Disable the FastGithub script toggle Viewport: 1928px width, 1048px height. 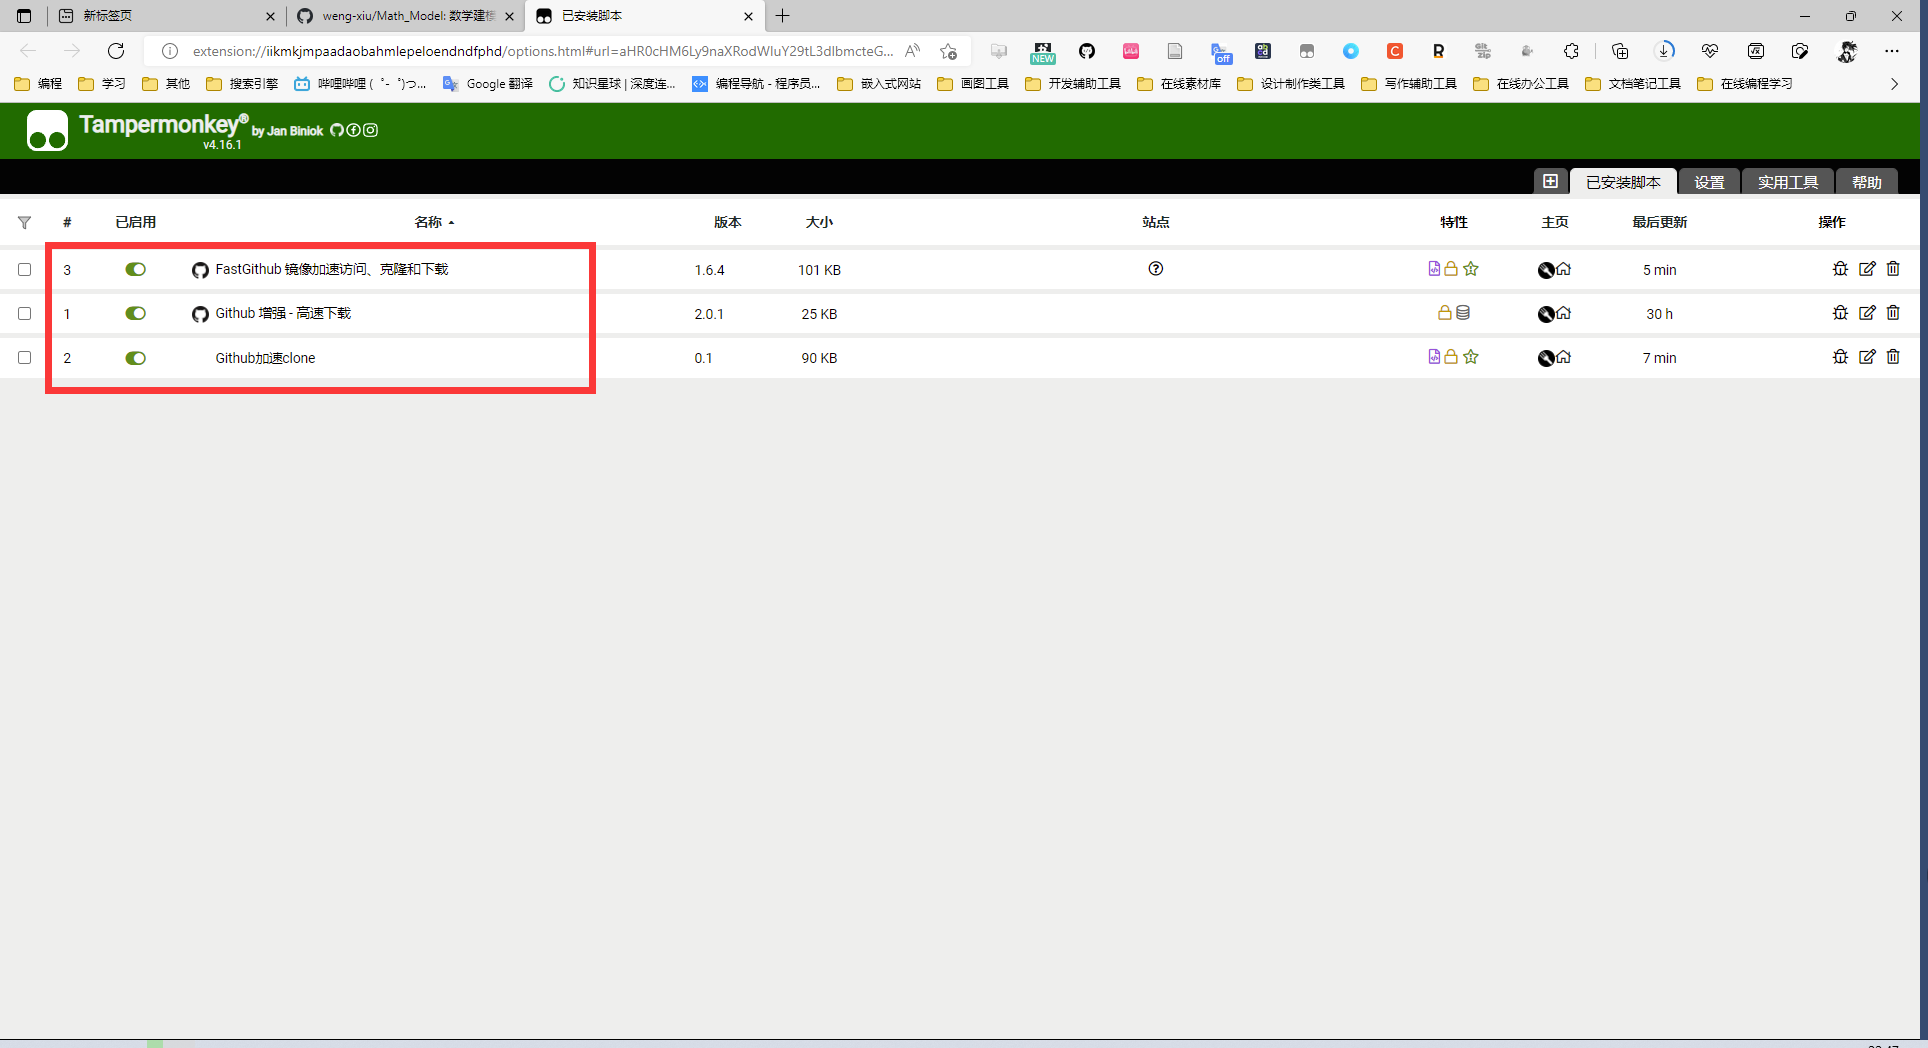[135, 269]
